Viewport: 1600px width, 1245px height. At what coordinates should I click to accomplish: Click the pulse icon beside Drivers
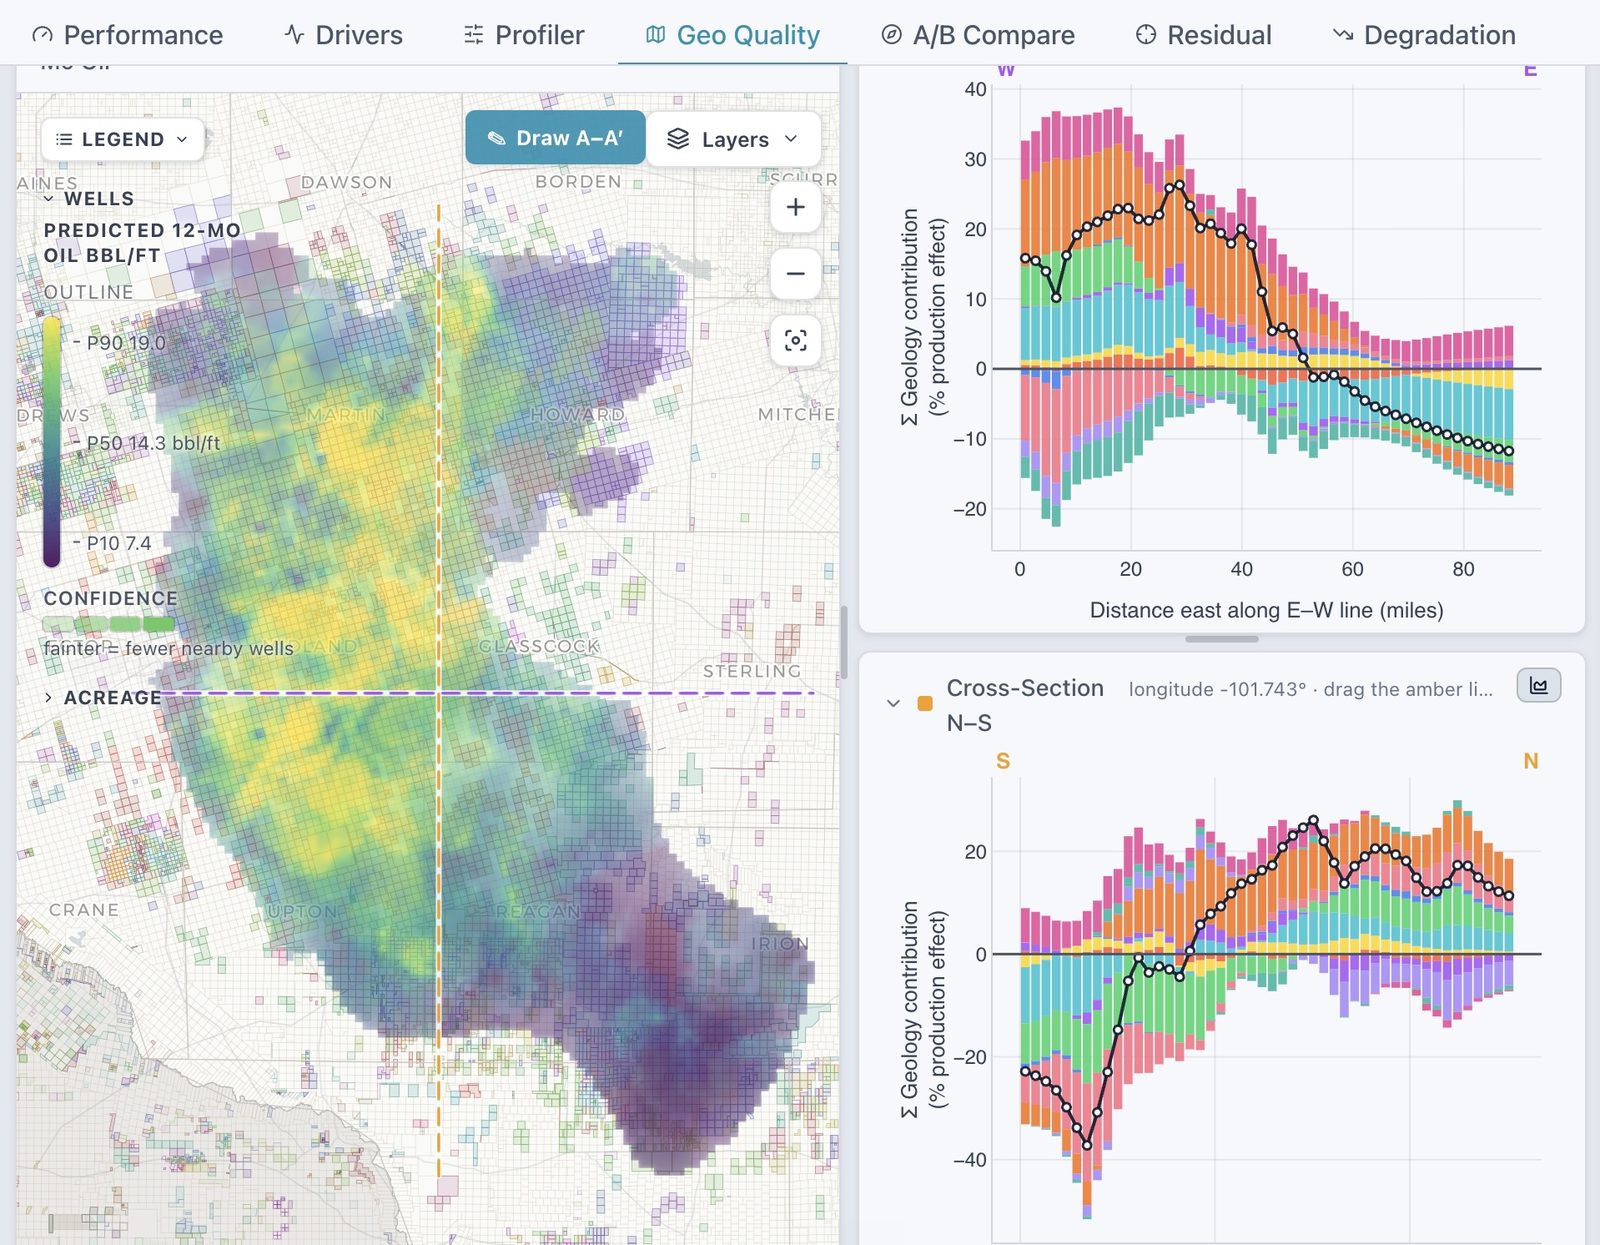click(x=294, y=35)
